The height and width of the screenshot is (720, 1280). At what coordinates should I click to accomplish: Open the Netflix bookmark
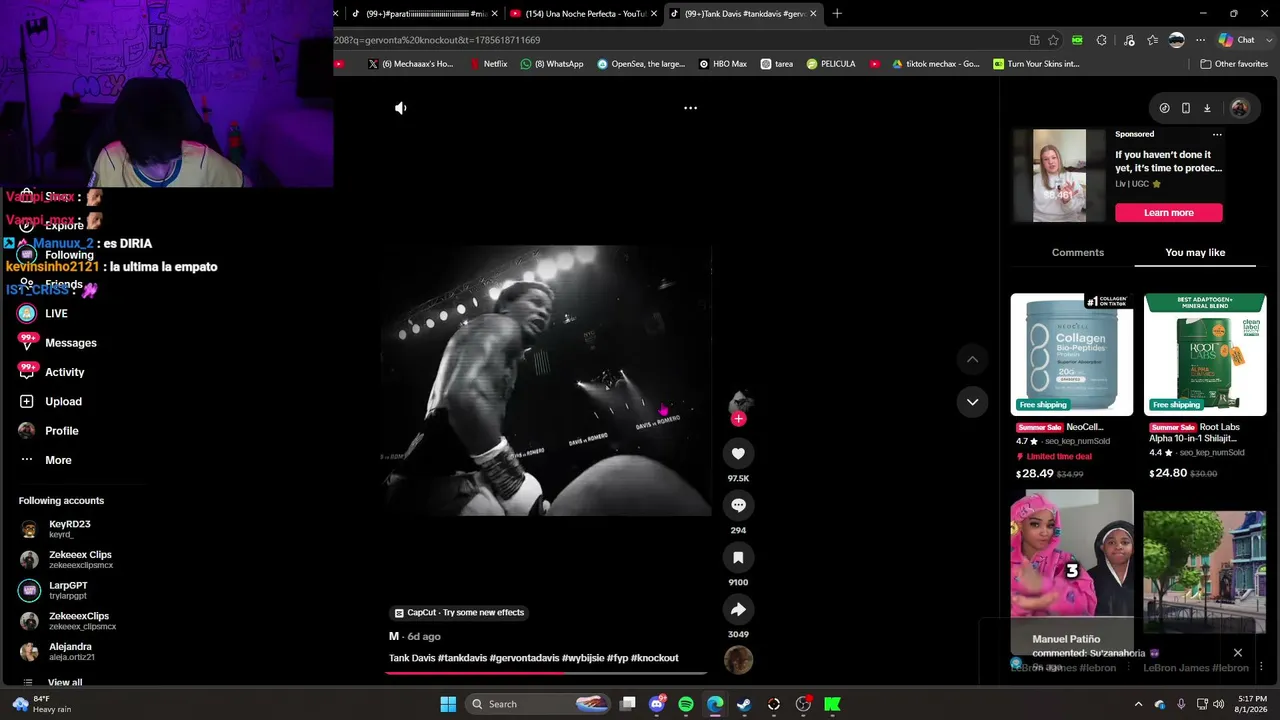[x=487, y=64]
